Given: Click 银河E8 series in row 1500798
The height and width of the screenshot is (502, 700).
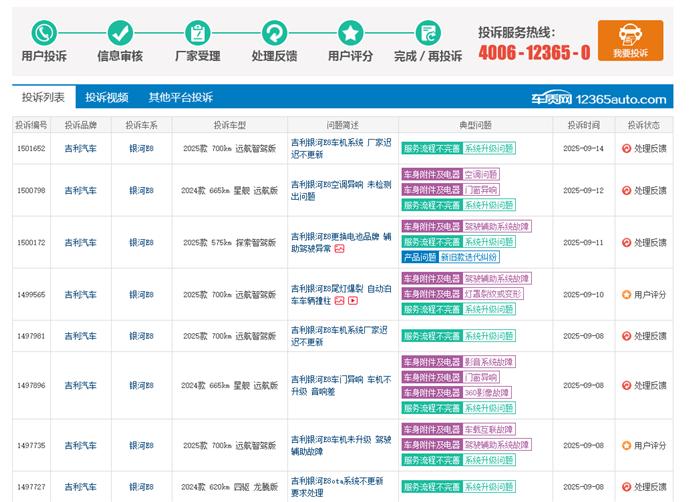Looking at the screenshot, I should tap(141, 190).
